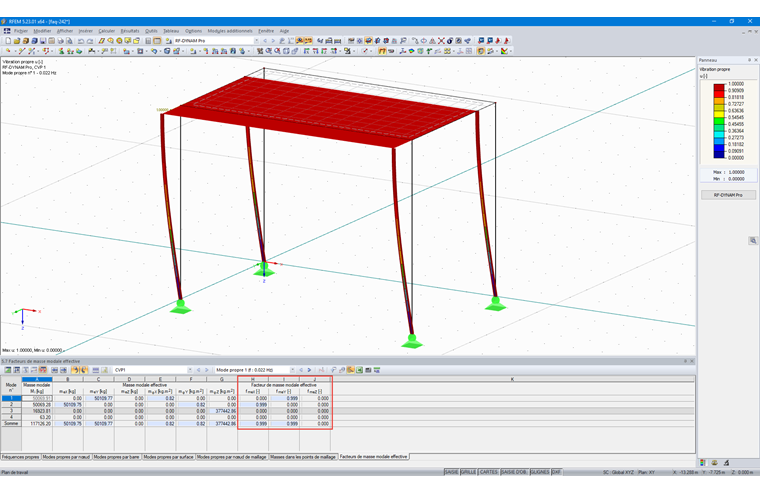Click the print preview toolbar icon
760x494 pixels.
click(69, 41)
